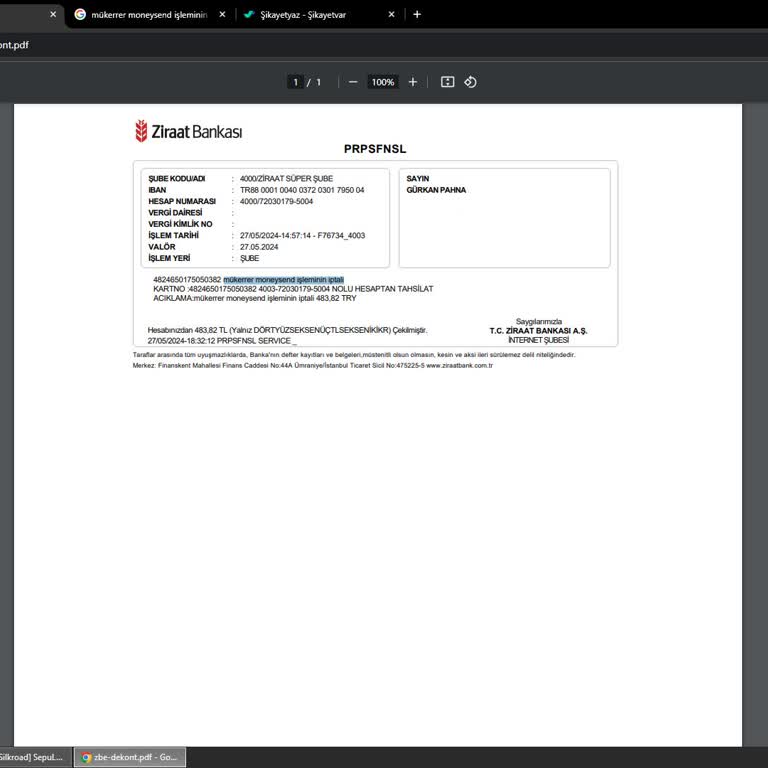The width and height of the screenshot is (768, 768).
Task: Open a new browser tab
Action: point(417,15)
